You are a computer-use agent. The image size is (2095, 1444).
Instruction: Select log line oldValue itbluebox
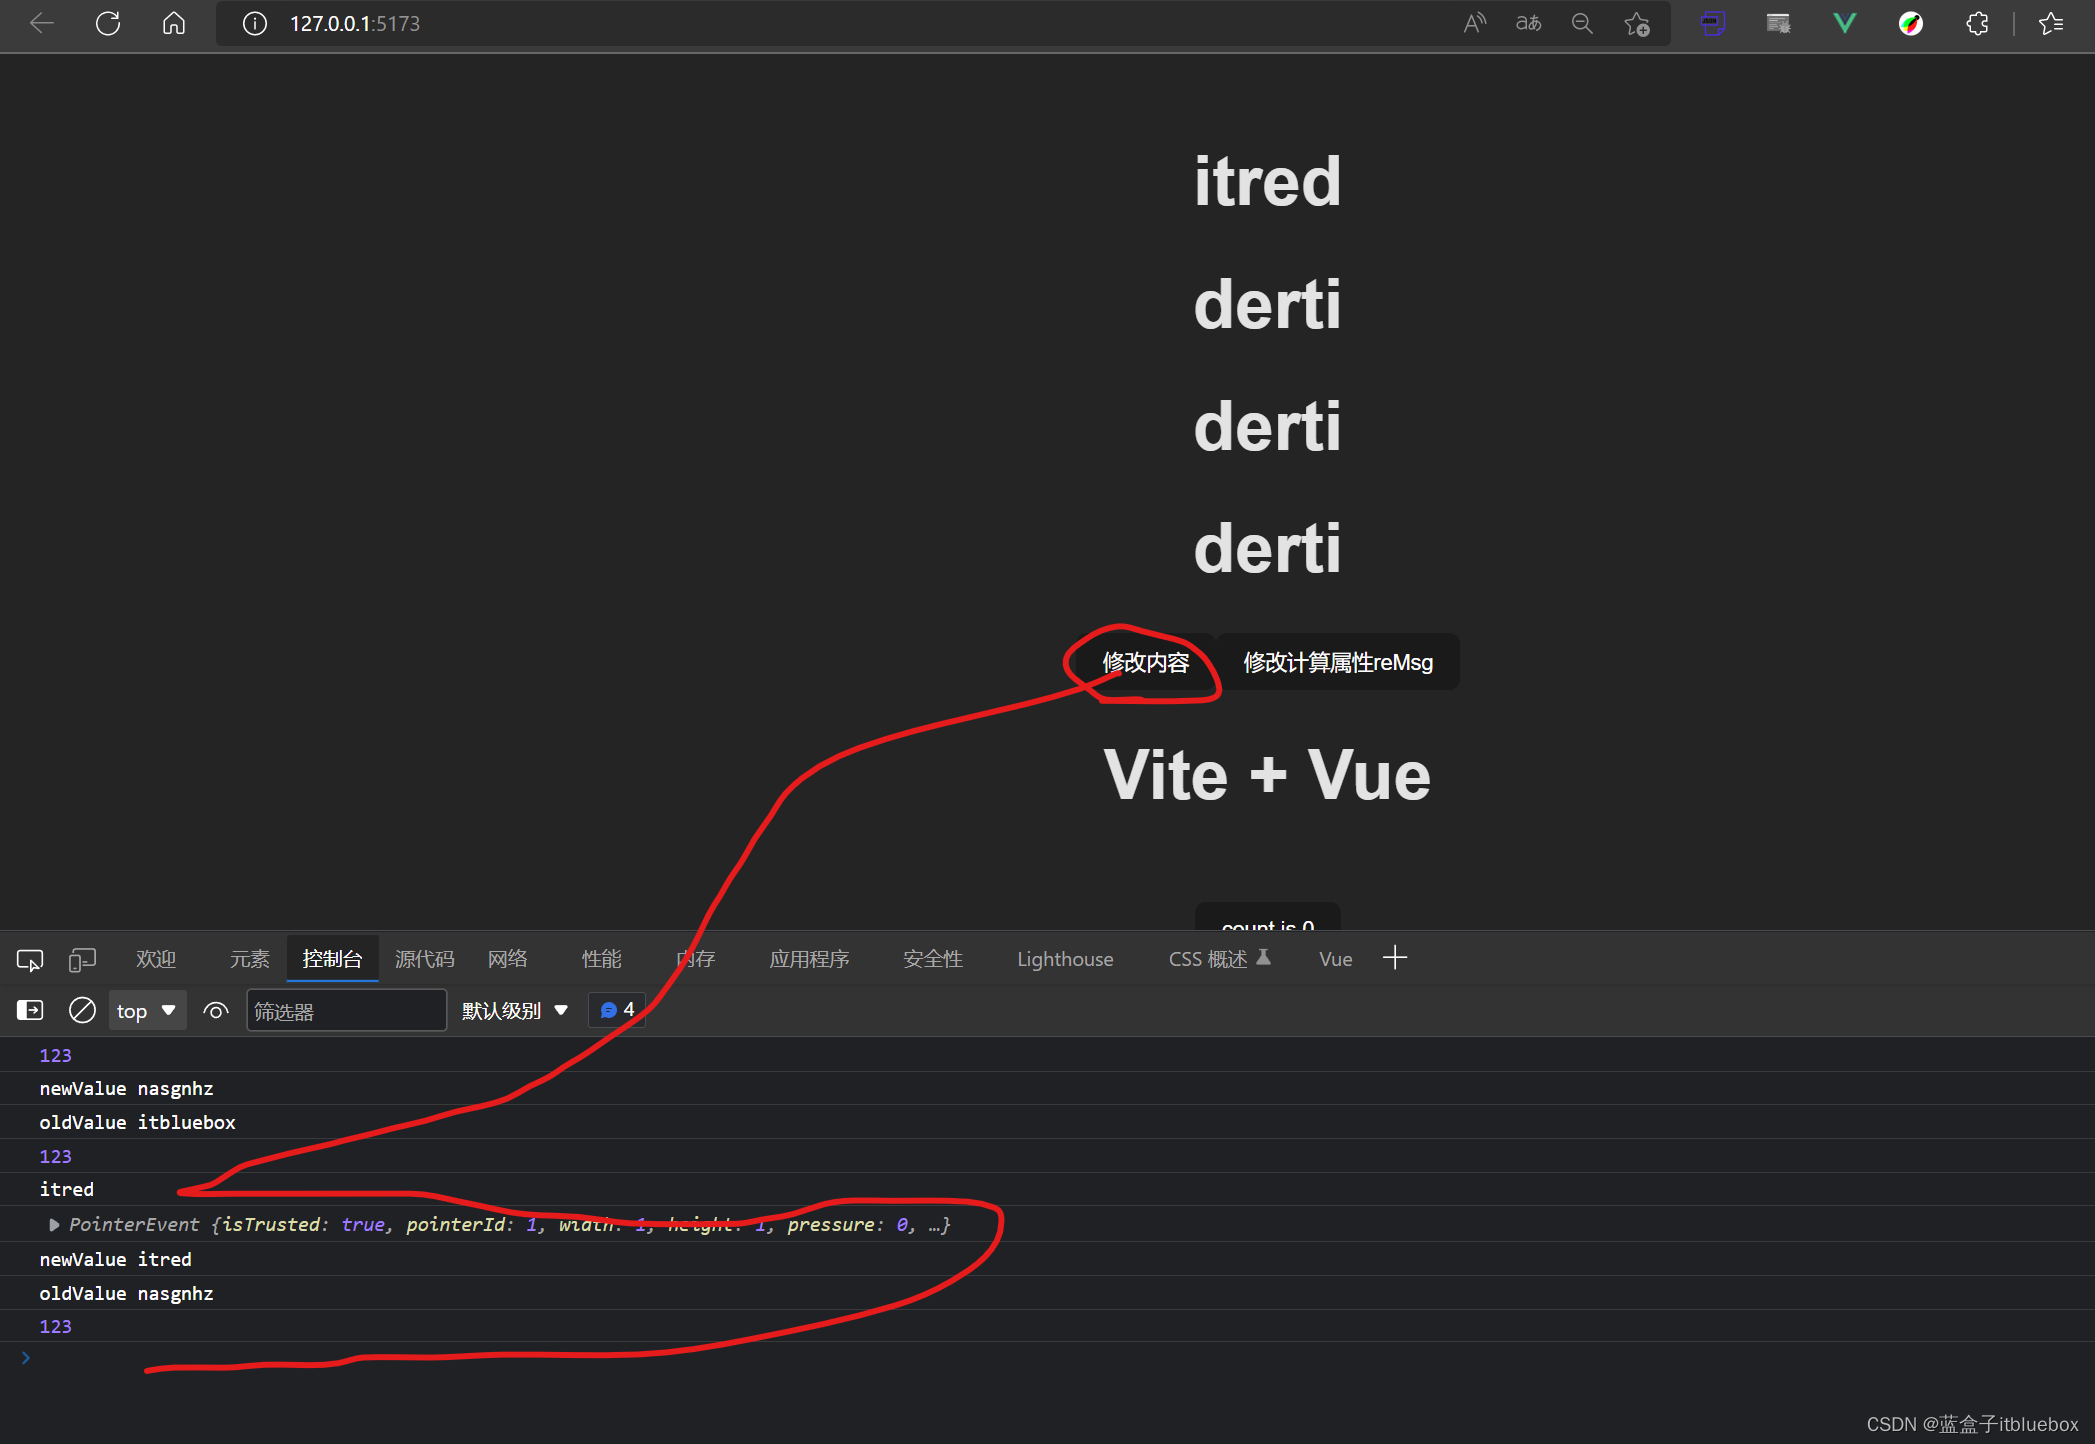[x=137, y=1122]
